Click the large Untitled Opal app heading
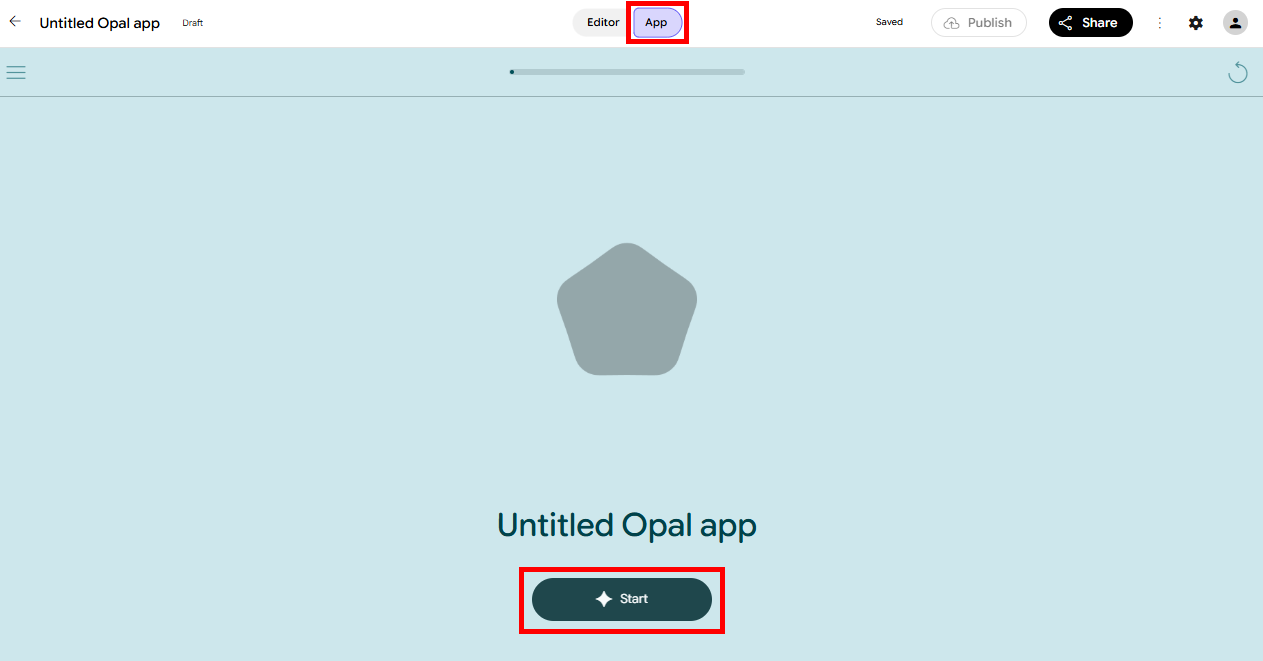The image size is (1263, 661). pos(627,525)
